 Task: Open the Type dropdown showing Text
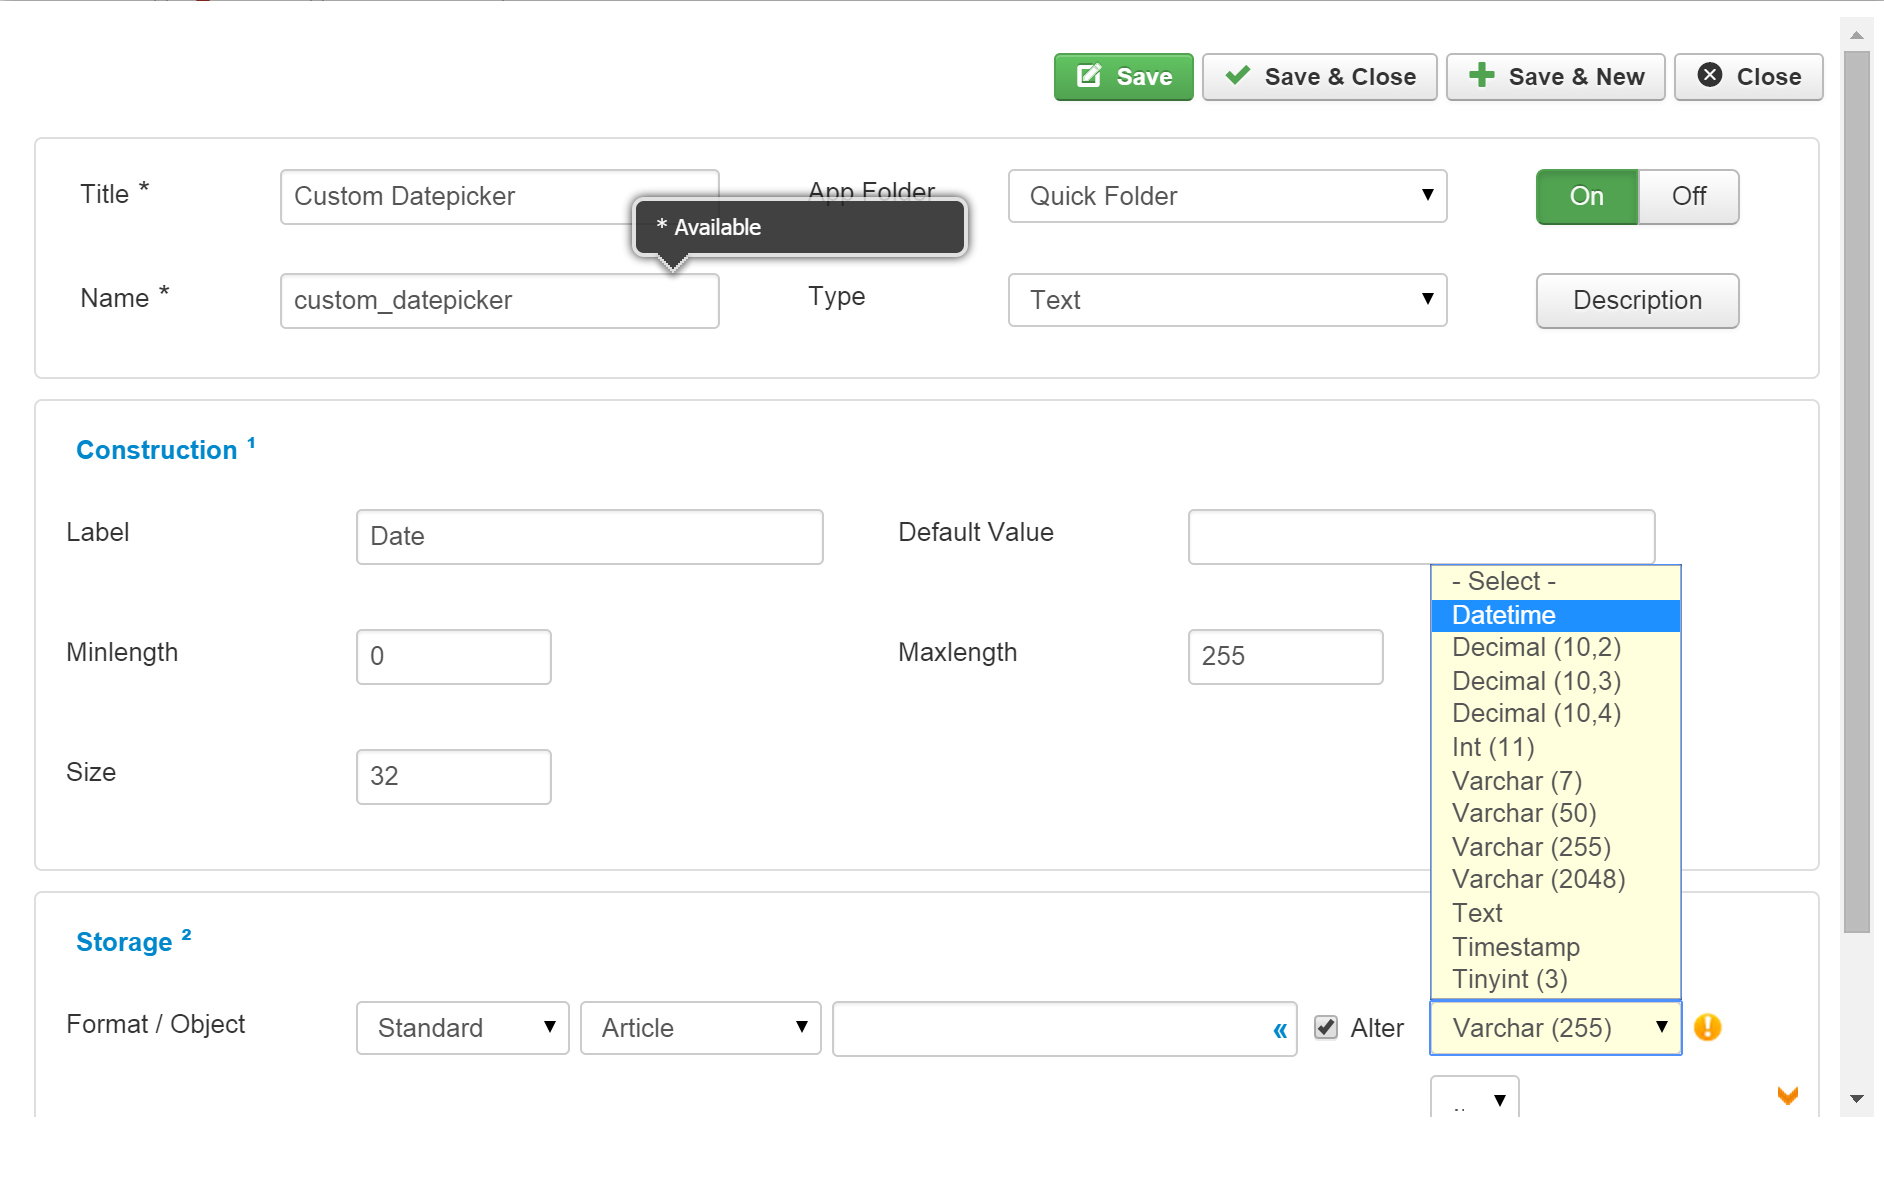(1227, 300)
